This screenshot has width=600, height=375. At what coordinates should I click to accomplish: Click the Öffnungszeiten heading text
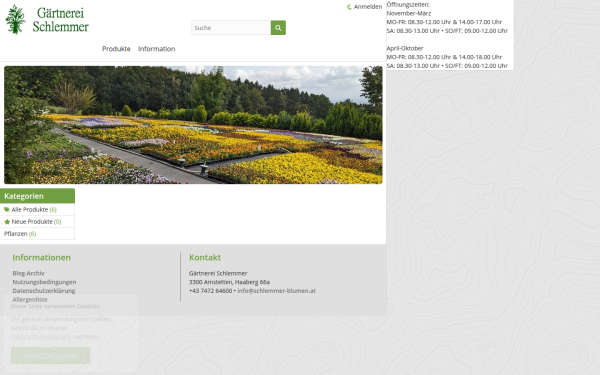(408, 5)
